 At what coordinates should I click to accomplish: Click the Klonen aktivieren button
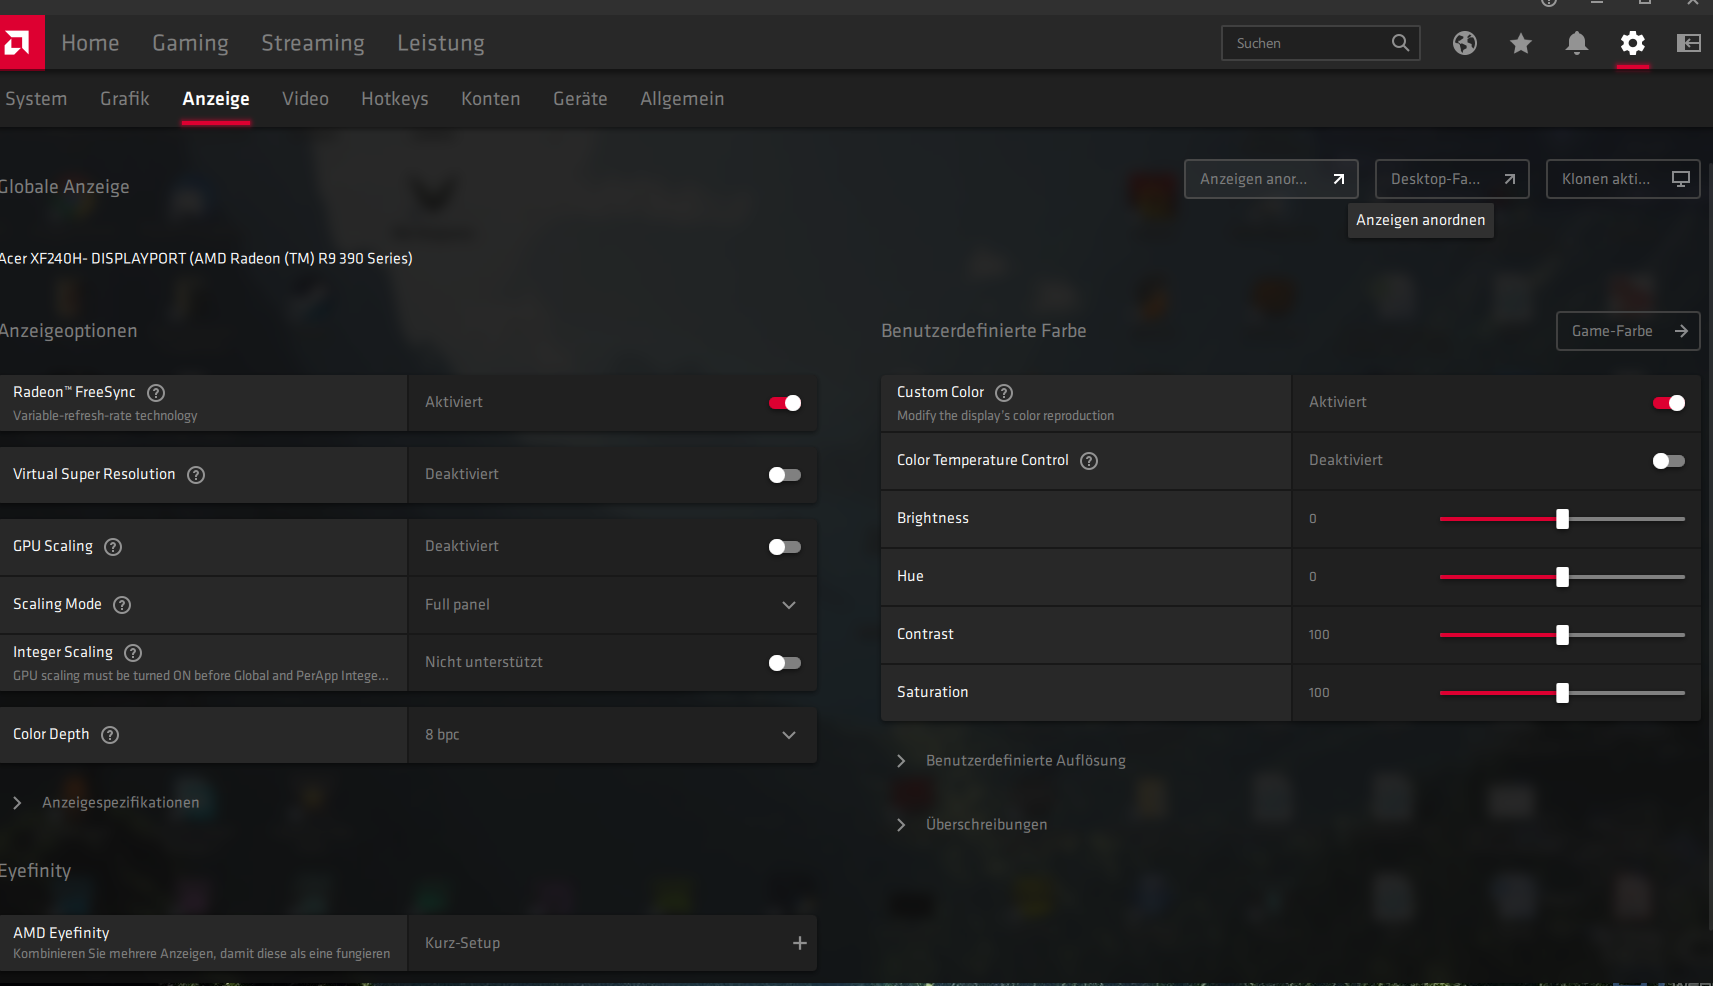pos(1623,179)
